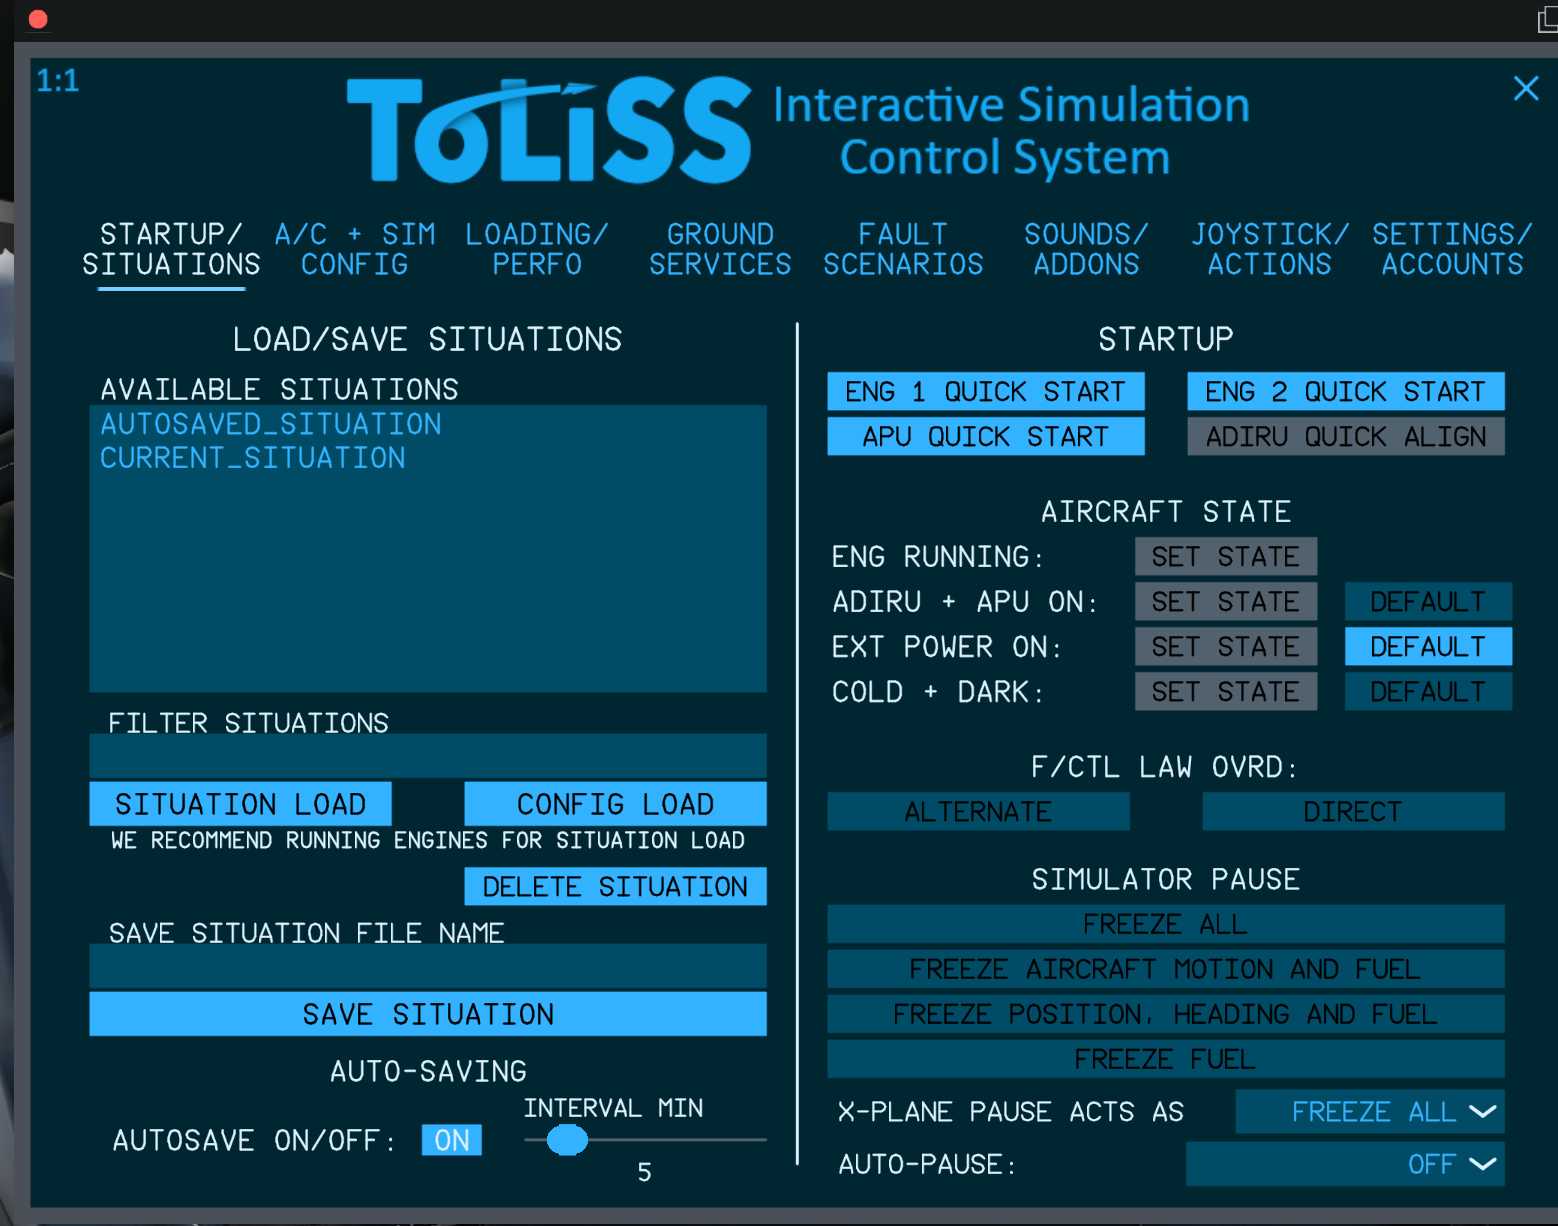Make Ext Power On the default state
The width and height of the screenshot is (1558, 1226).
(1428, 646)
